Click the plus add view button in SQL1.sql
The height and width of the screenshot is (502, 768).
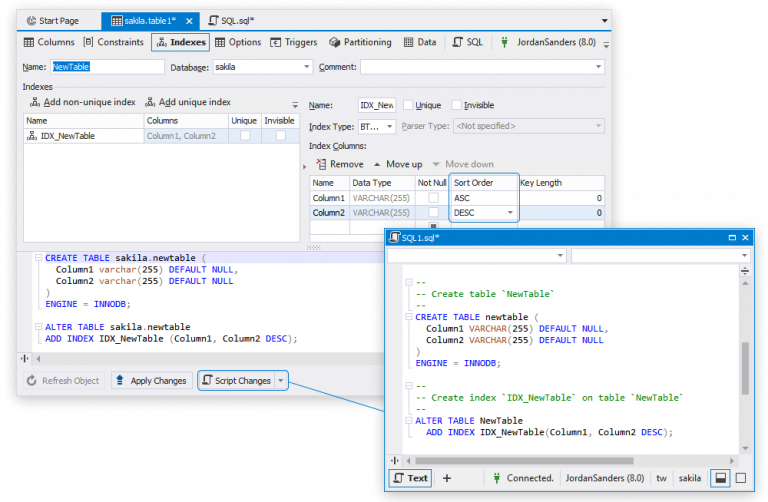[x=447, y=478]
